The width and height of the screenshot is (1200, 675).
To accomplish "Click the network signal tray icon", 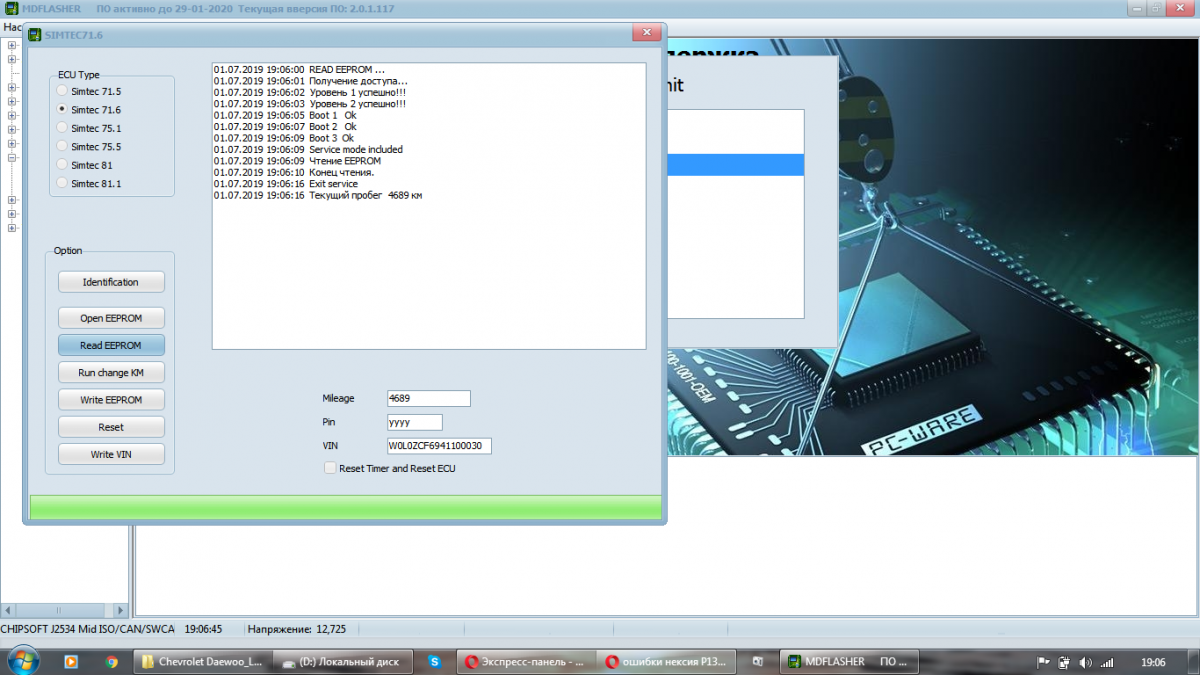I will (1108, 662).
